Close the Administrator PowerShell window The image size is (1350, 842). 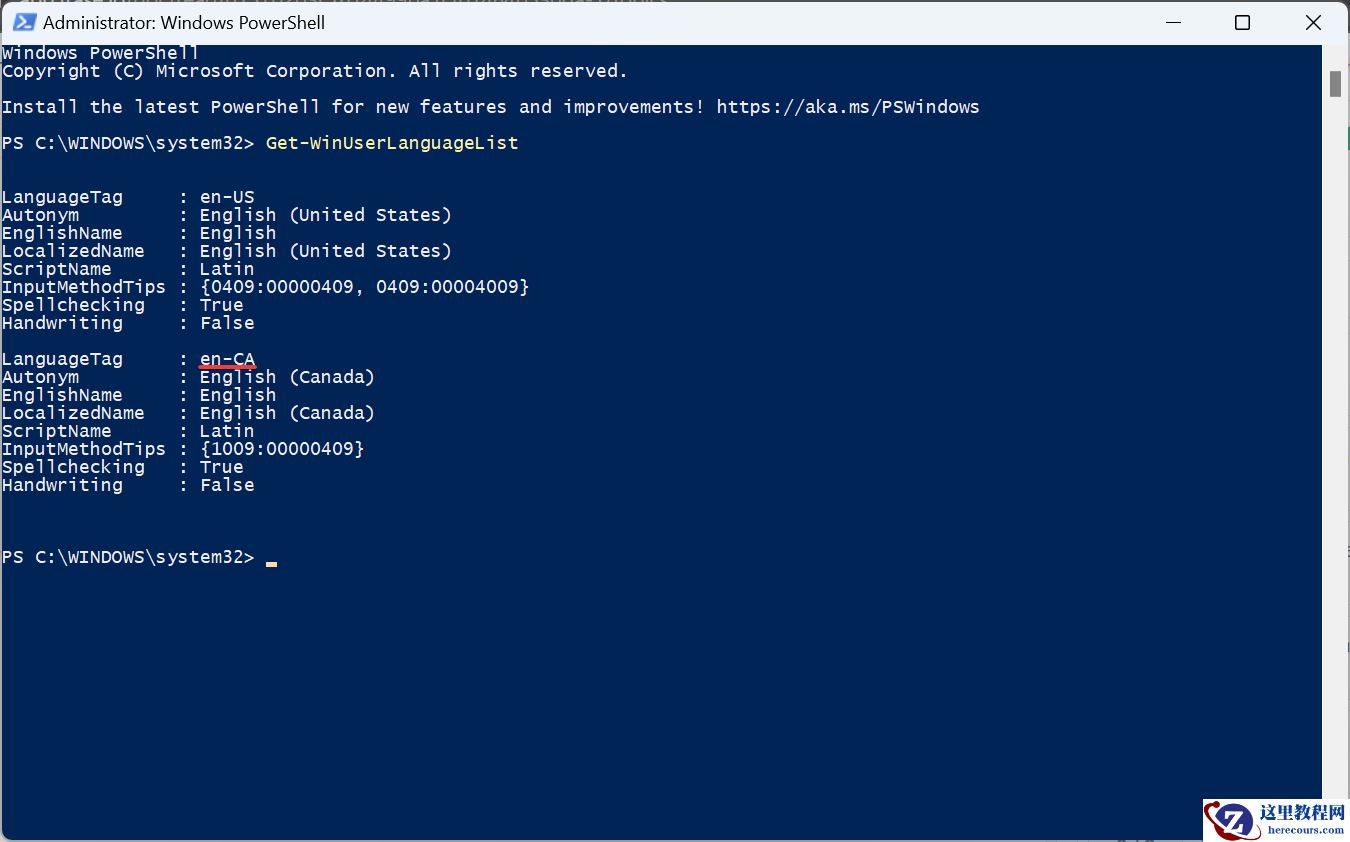point(1313,22)
